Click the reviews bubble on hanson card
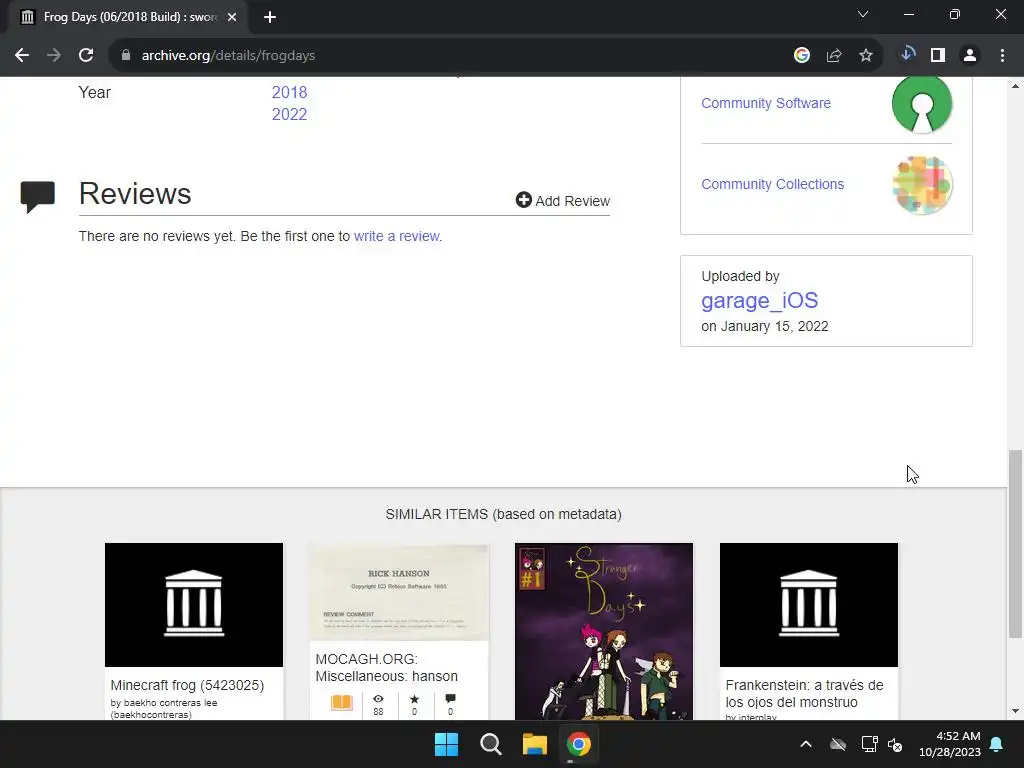This screenshot has height=768, width=1024. [x=450, y=699]
